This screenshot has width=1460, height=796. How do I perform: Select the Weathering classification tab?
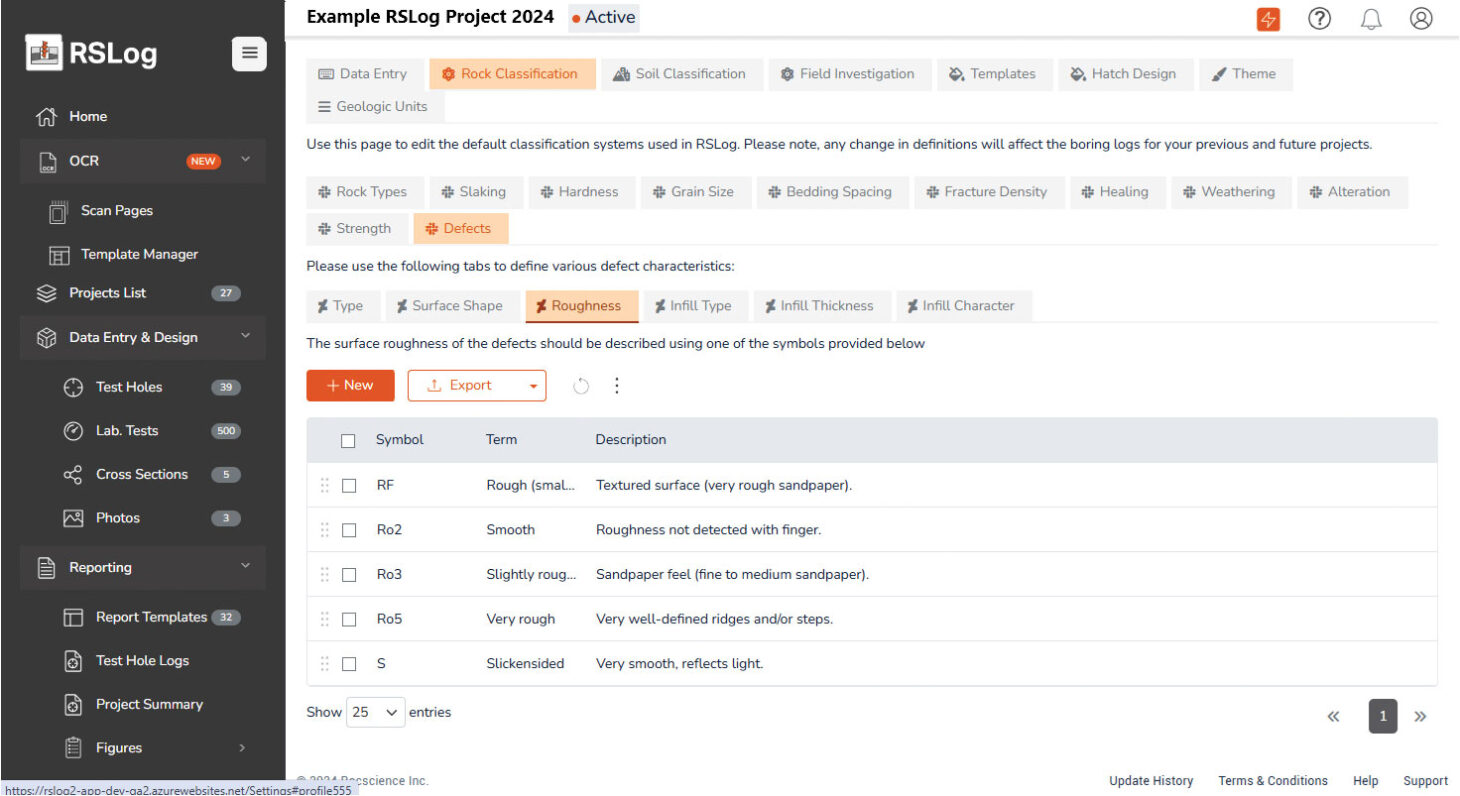tap(1229, 192)
